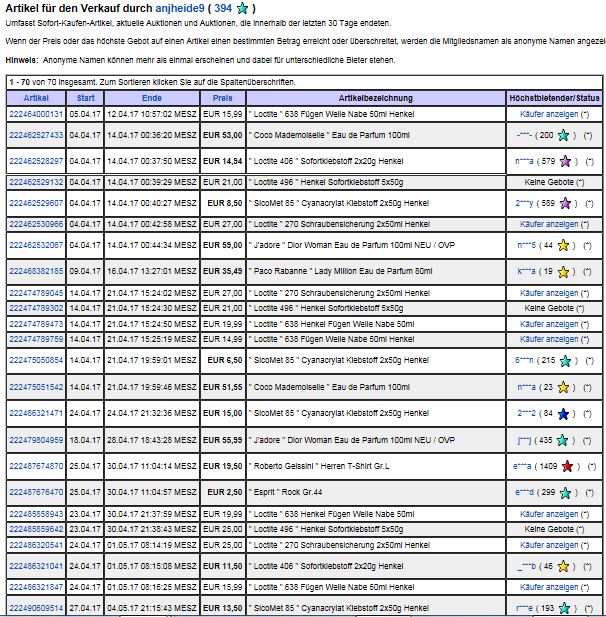Open item 222462528297
This screenshot has height=617, width=606.
pyautogui.click(x=36, y=161)
